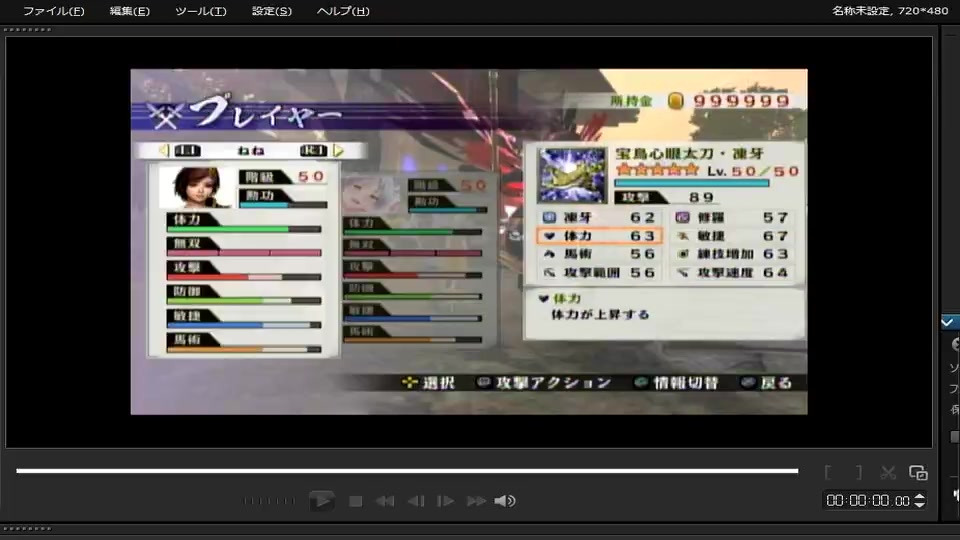Open the 編集(E) menu

tap(129, 11)
